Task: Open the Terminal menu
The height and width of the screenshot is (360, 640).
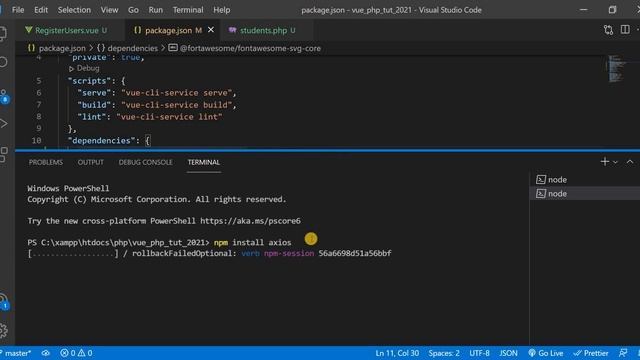Action: click(188, 10)
